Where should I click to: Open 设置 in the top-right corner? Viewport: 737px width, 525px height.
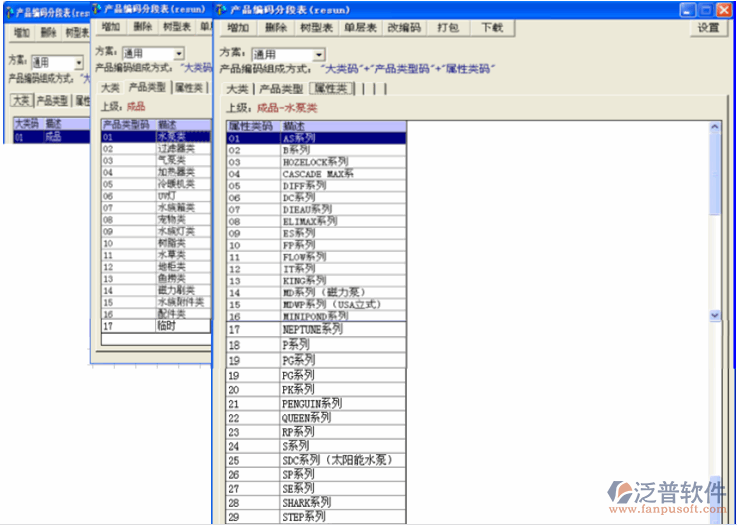(x=708, y=28)
